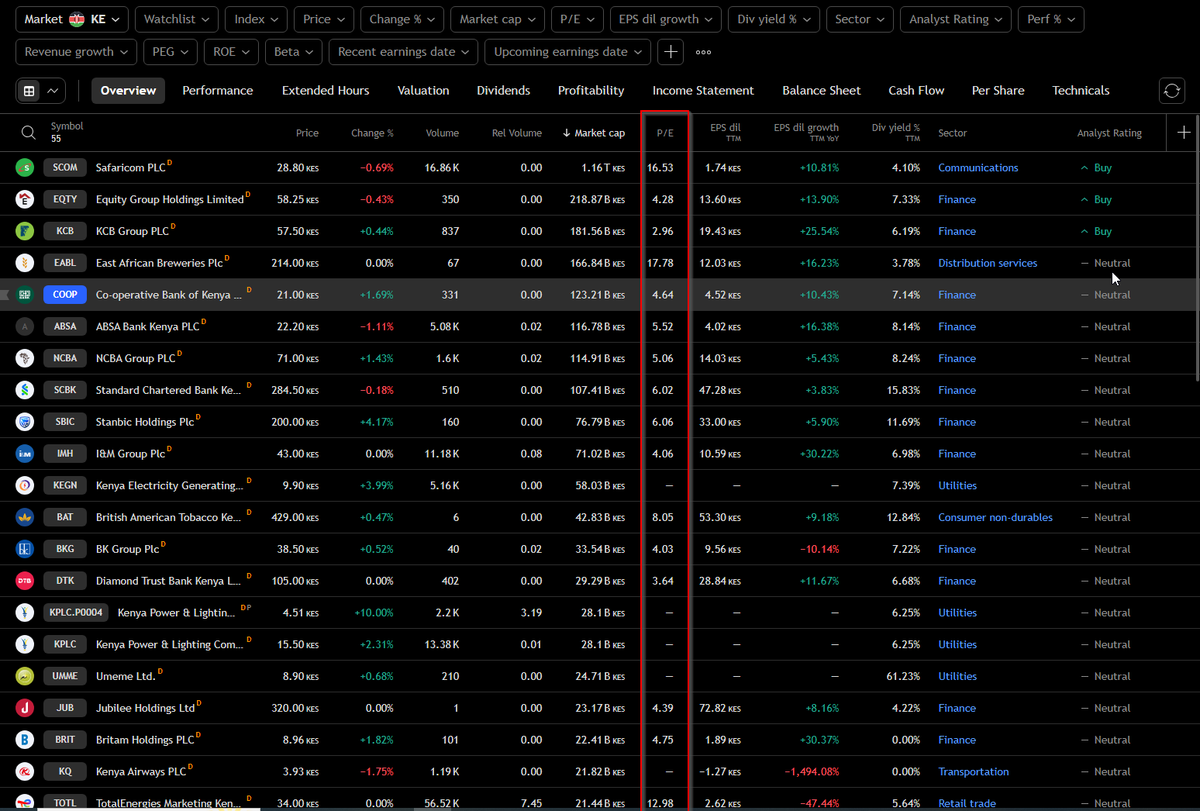1200x811 pixels.
Task: Click the Umeme Ltd. logo icon
Action: 25,677
